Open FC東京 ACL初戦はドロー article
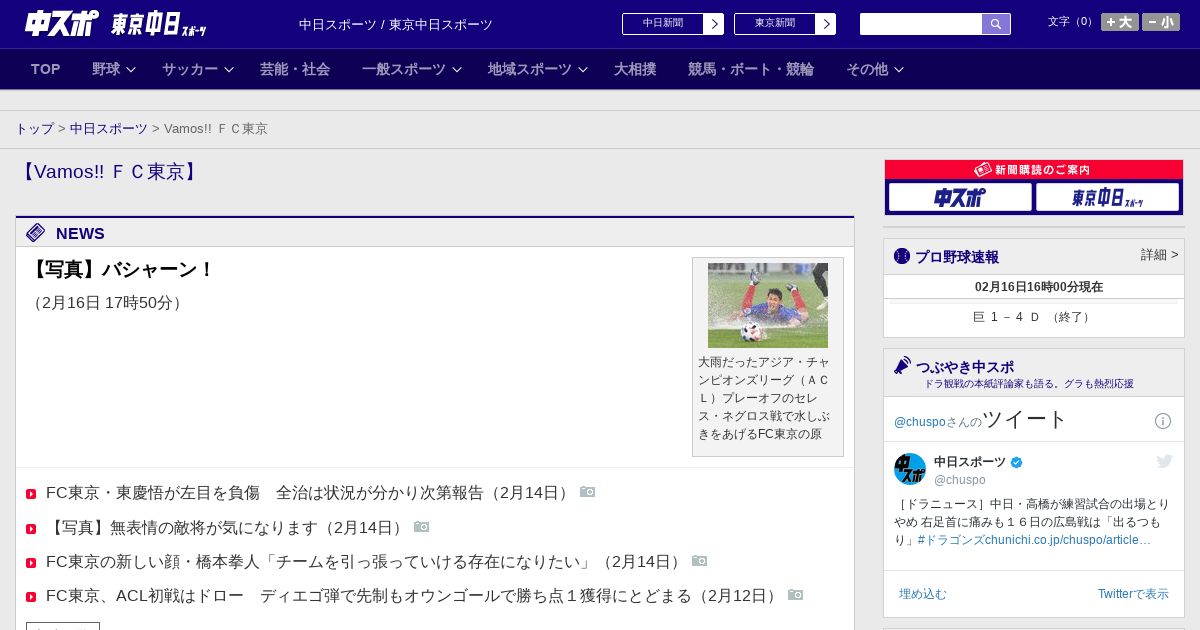 coord(414,596)
